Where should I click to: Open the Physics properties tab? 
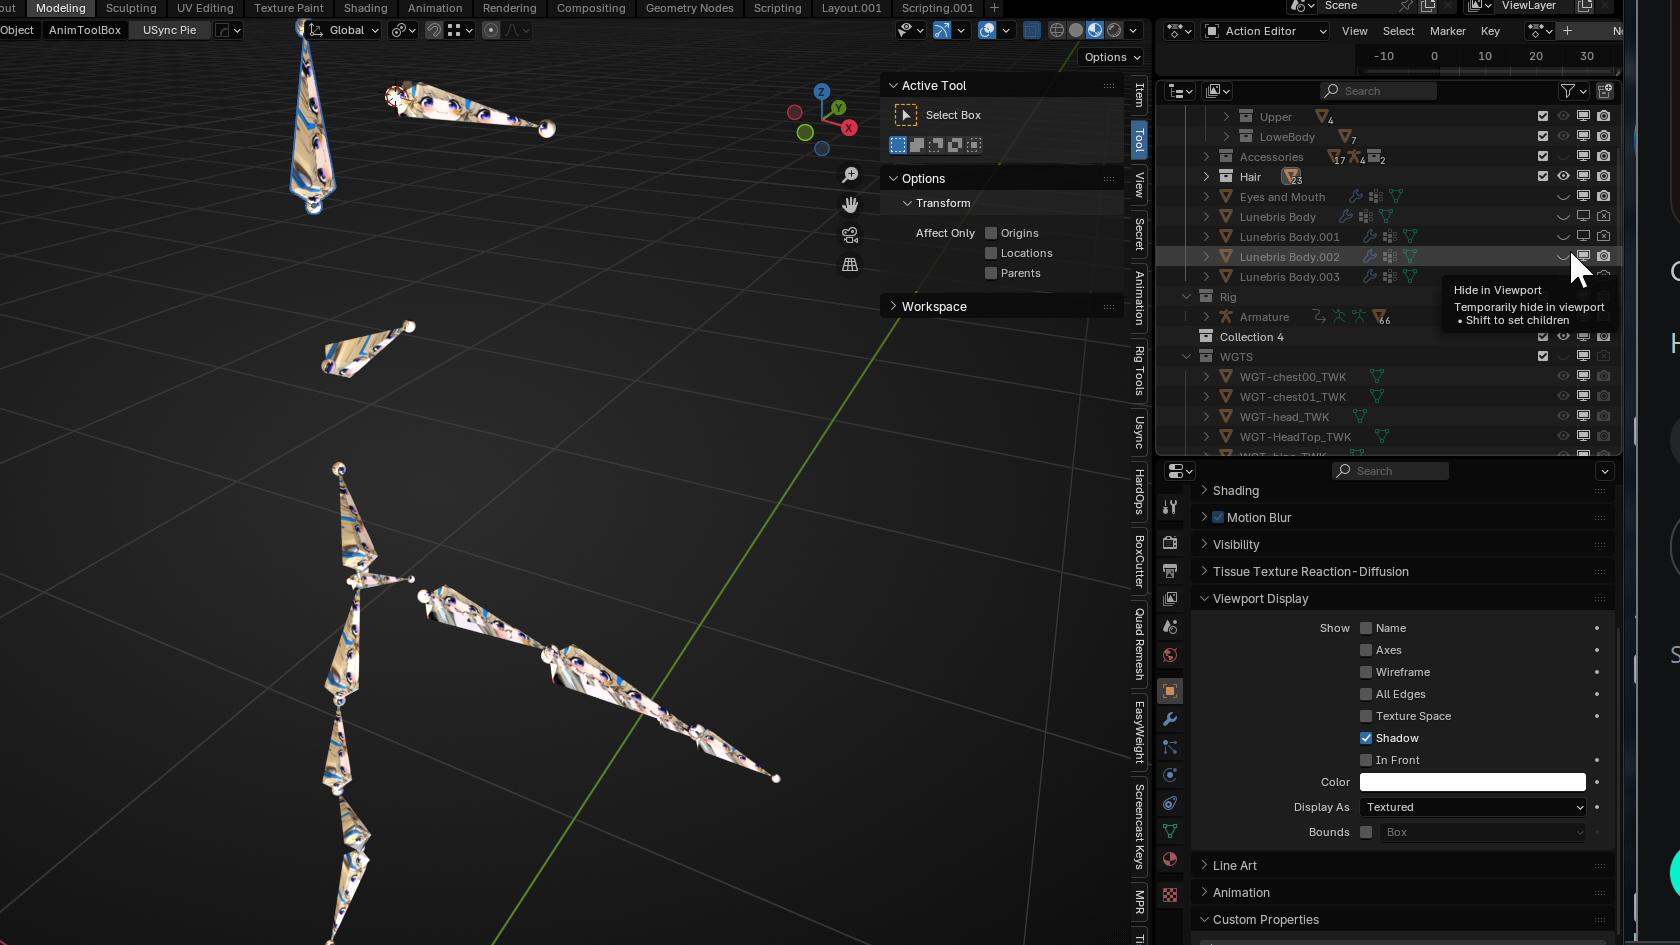1170,775
